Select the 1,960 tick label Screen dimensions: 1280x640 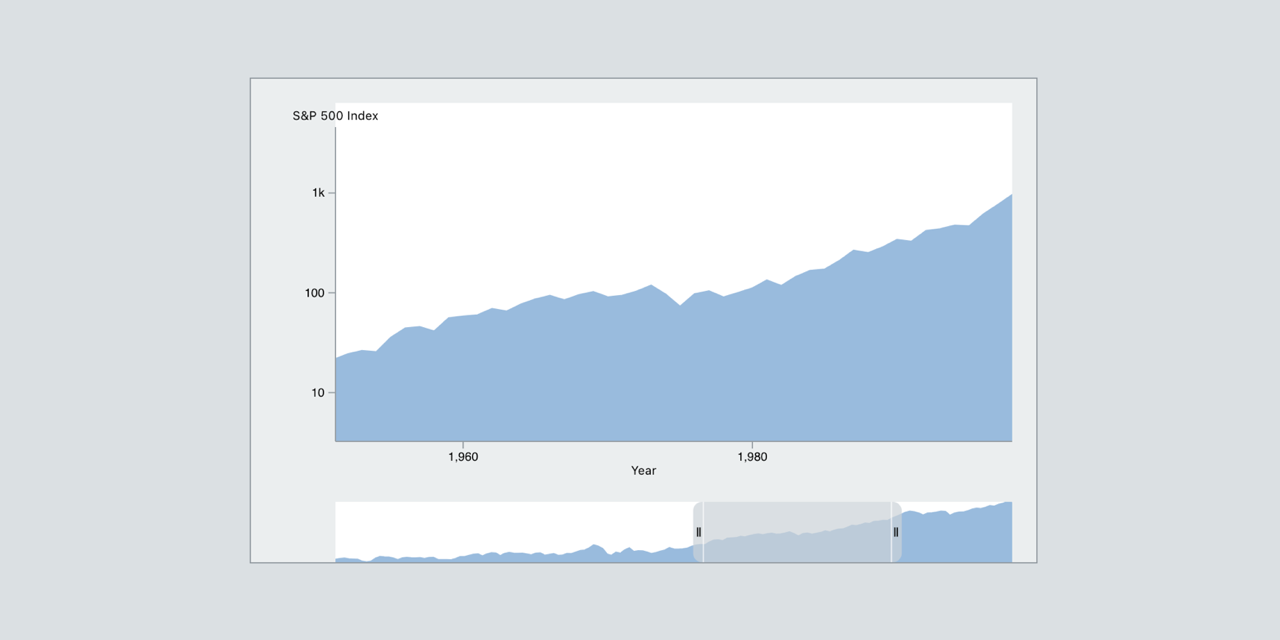click(463, 457)
